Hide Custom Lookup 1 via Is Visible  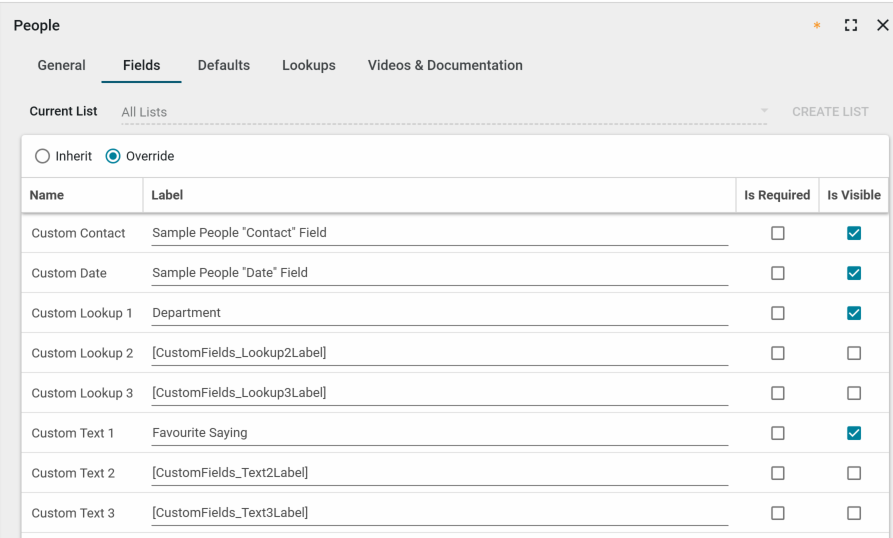[854, 313]
